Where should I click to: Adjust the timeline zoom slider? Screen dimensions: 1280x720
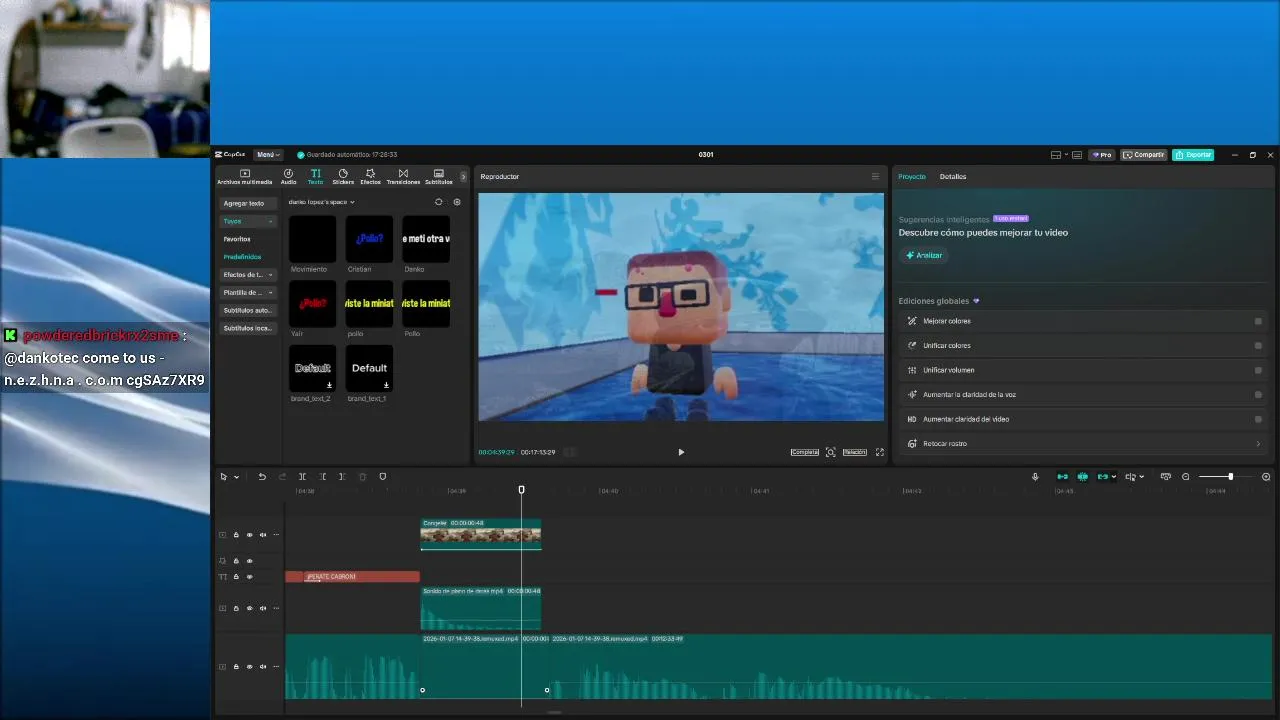[1230, 477]
